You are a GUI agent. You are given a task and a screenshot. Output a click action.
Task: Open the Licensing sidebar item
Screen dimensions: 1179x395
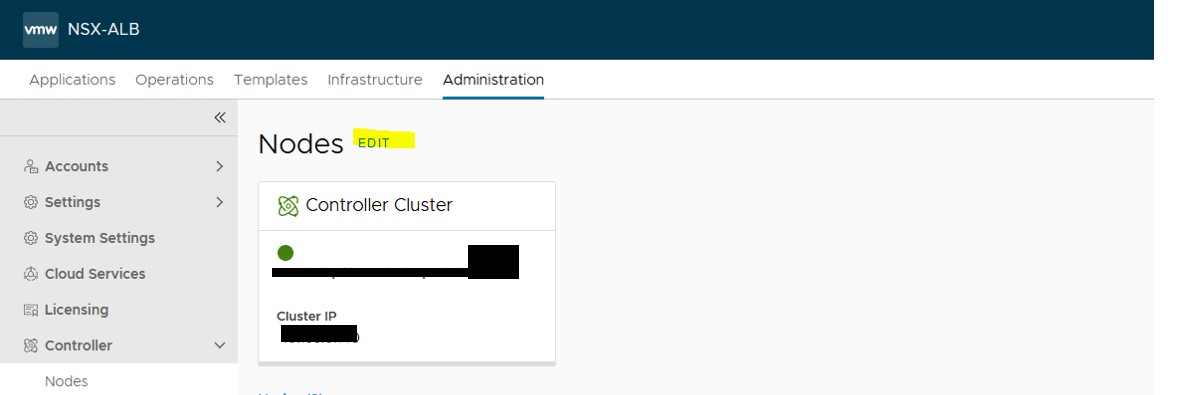76,310
